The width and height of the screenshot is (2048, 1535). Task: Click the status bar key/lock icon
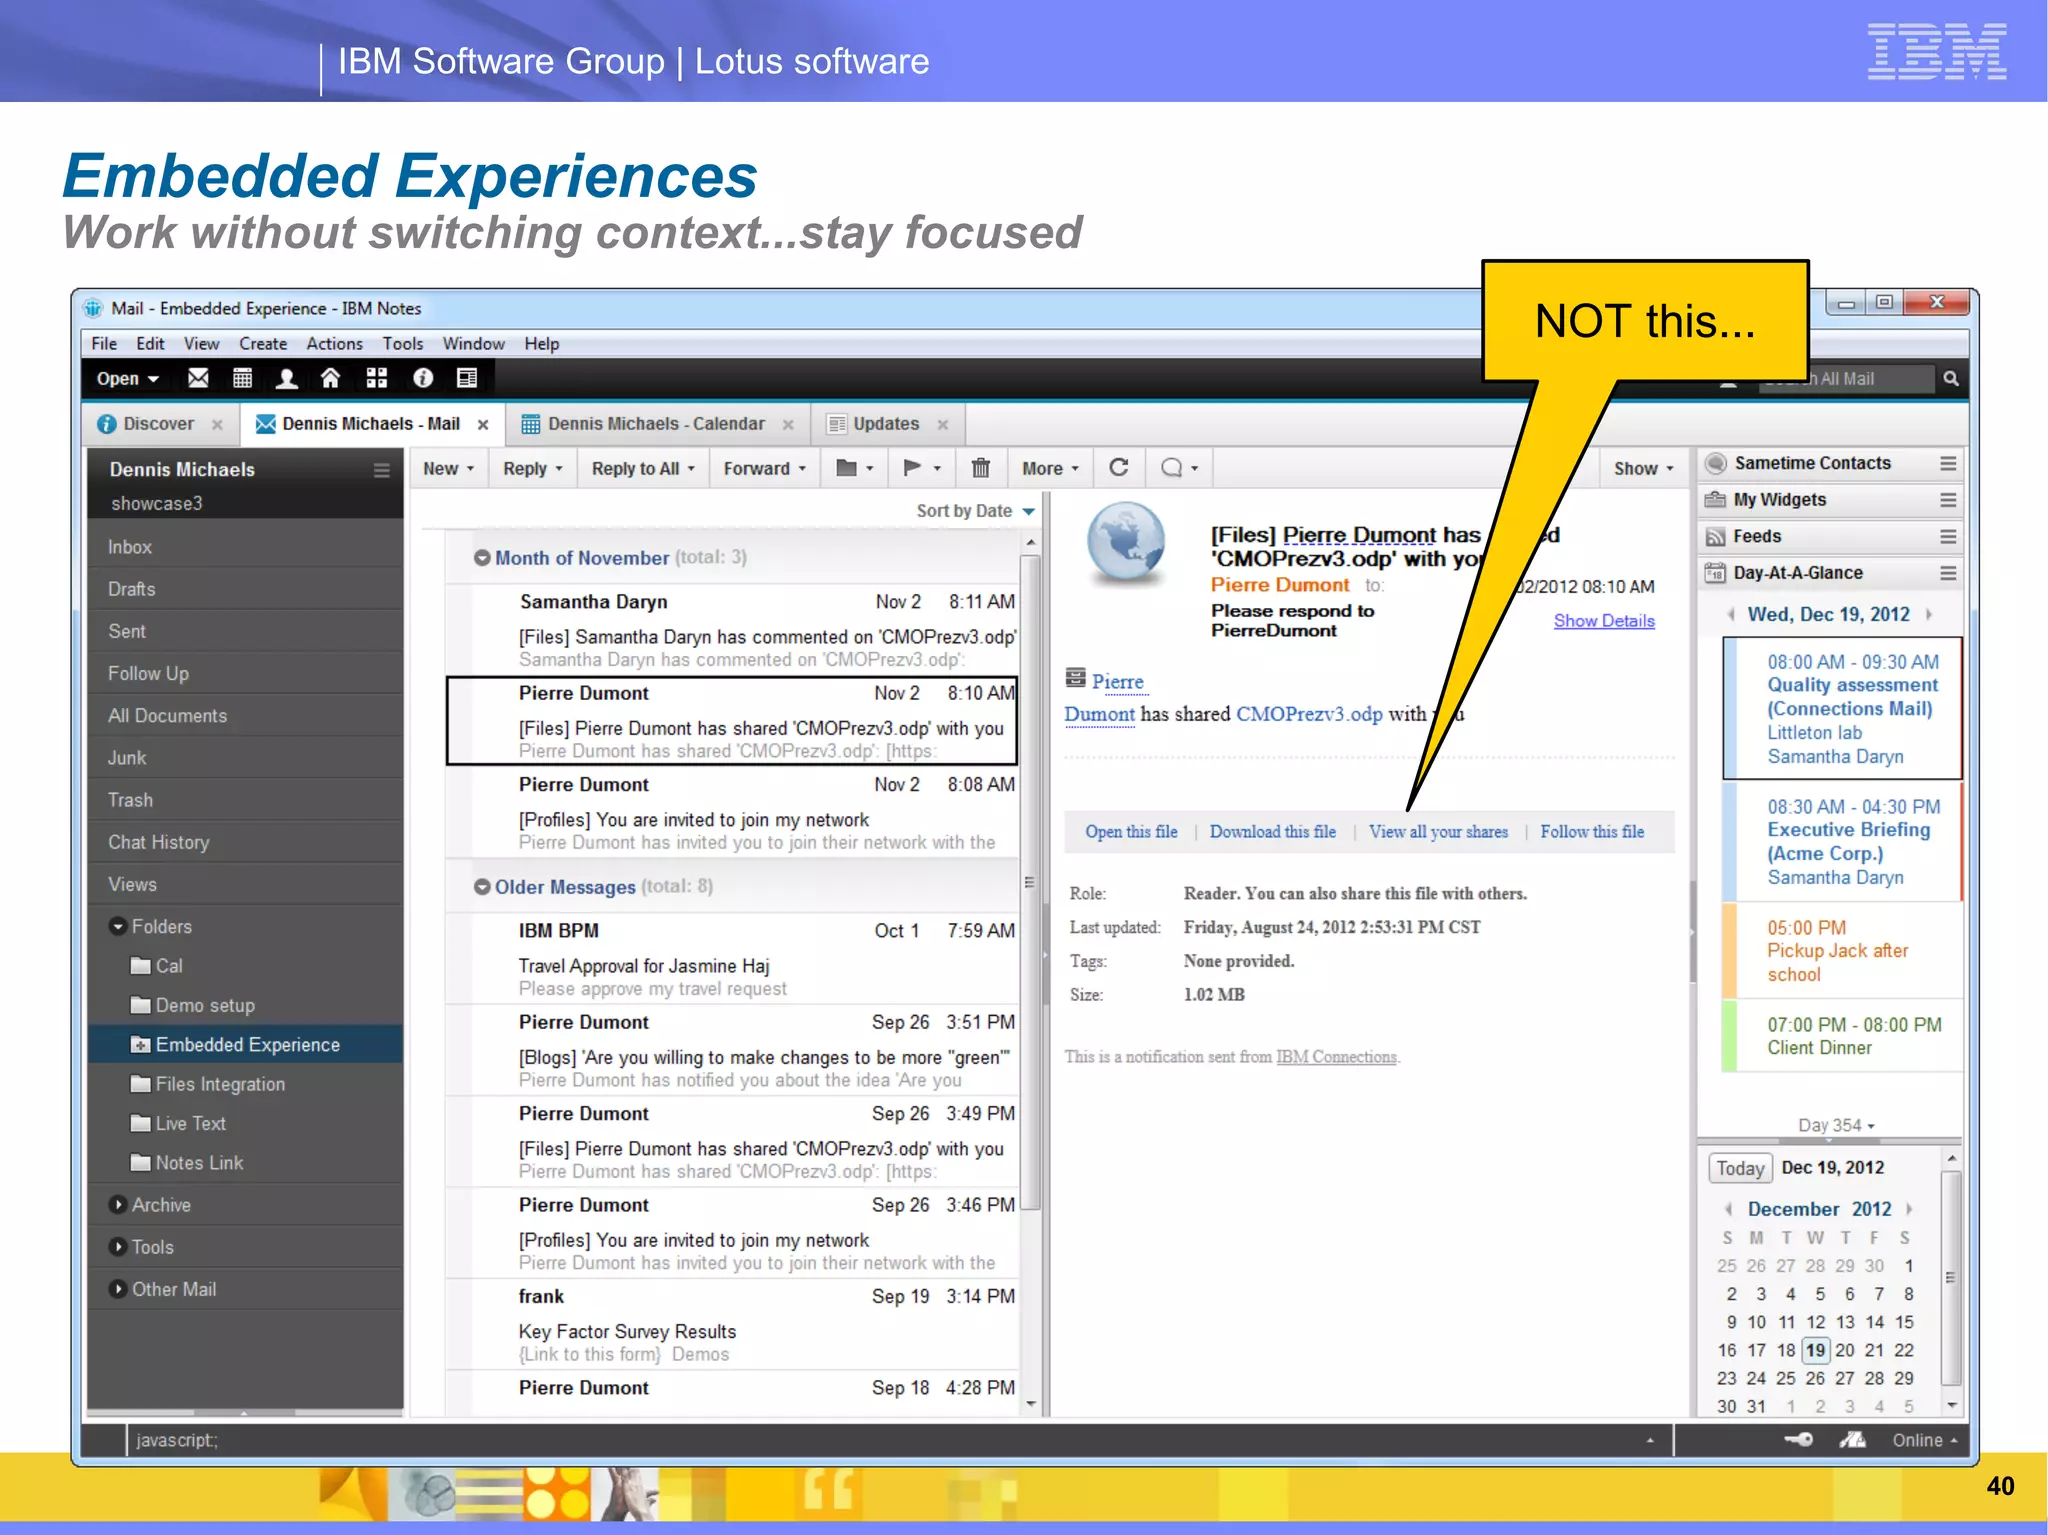coord(1799,1440)
